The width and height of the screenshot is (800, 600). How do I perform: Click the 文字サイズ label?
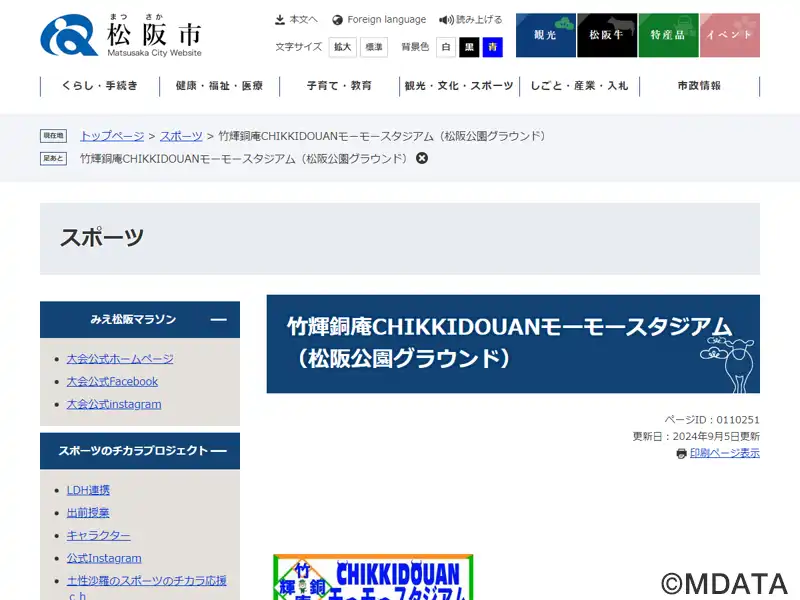[299, 47]
